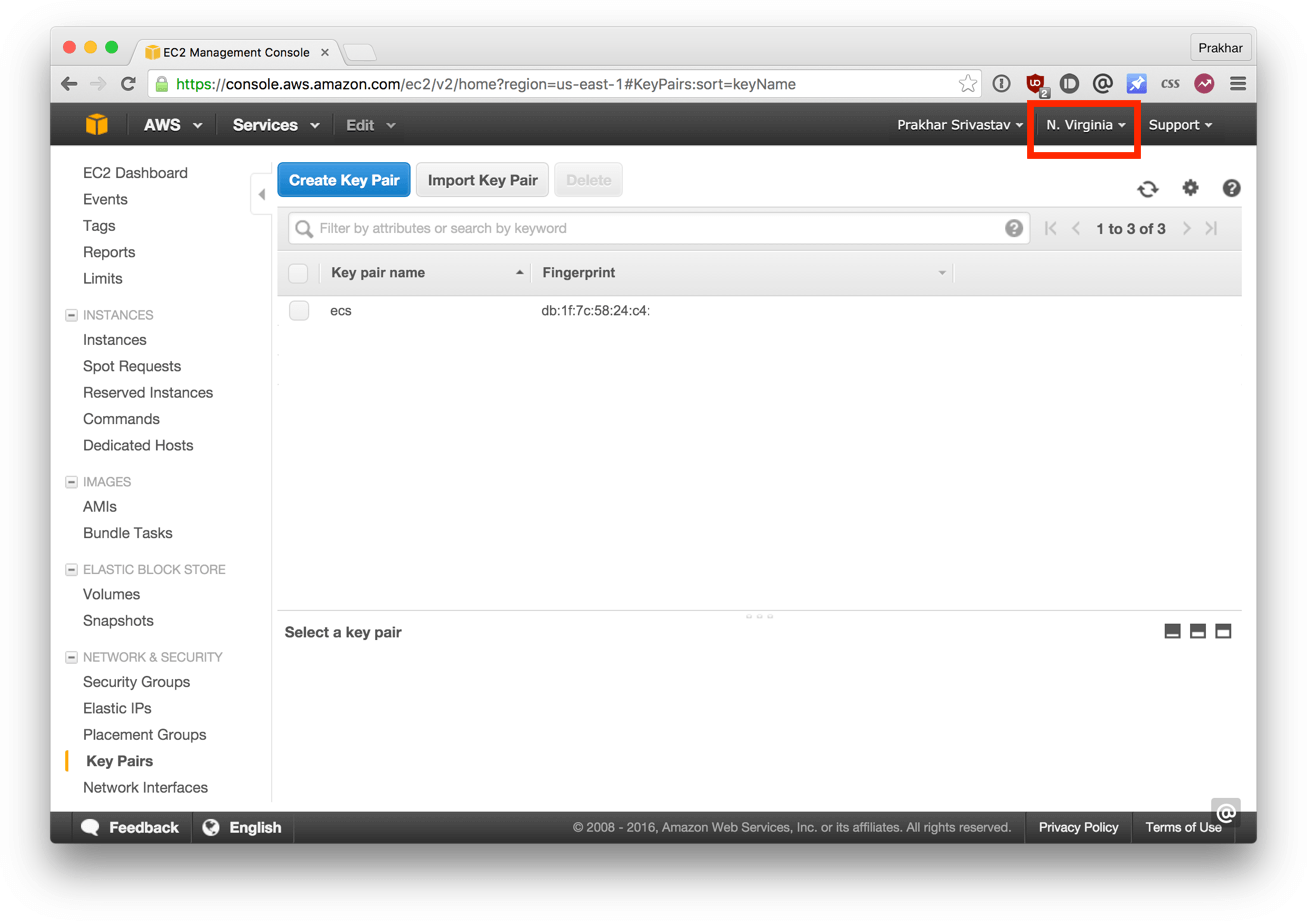1307x921 pixels.
Task: Click the css extension icon
Action: click(1170, 84)
